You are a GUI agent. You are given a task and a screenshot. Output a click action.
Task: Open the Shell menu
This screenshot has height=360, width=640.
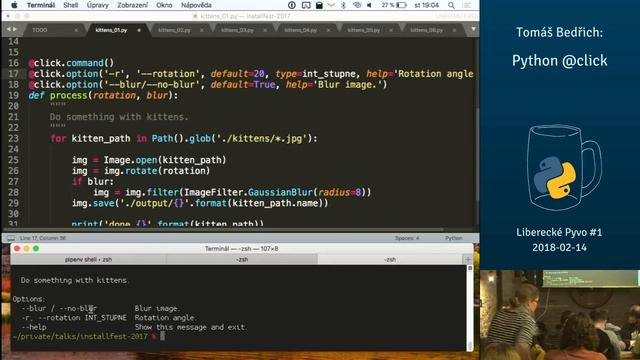click(71, 5)
